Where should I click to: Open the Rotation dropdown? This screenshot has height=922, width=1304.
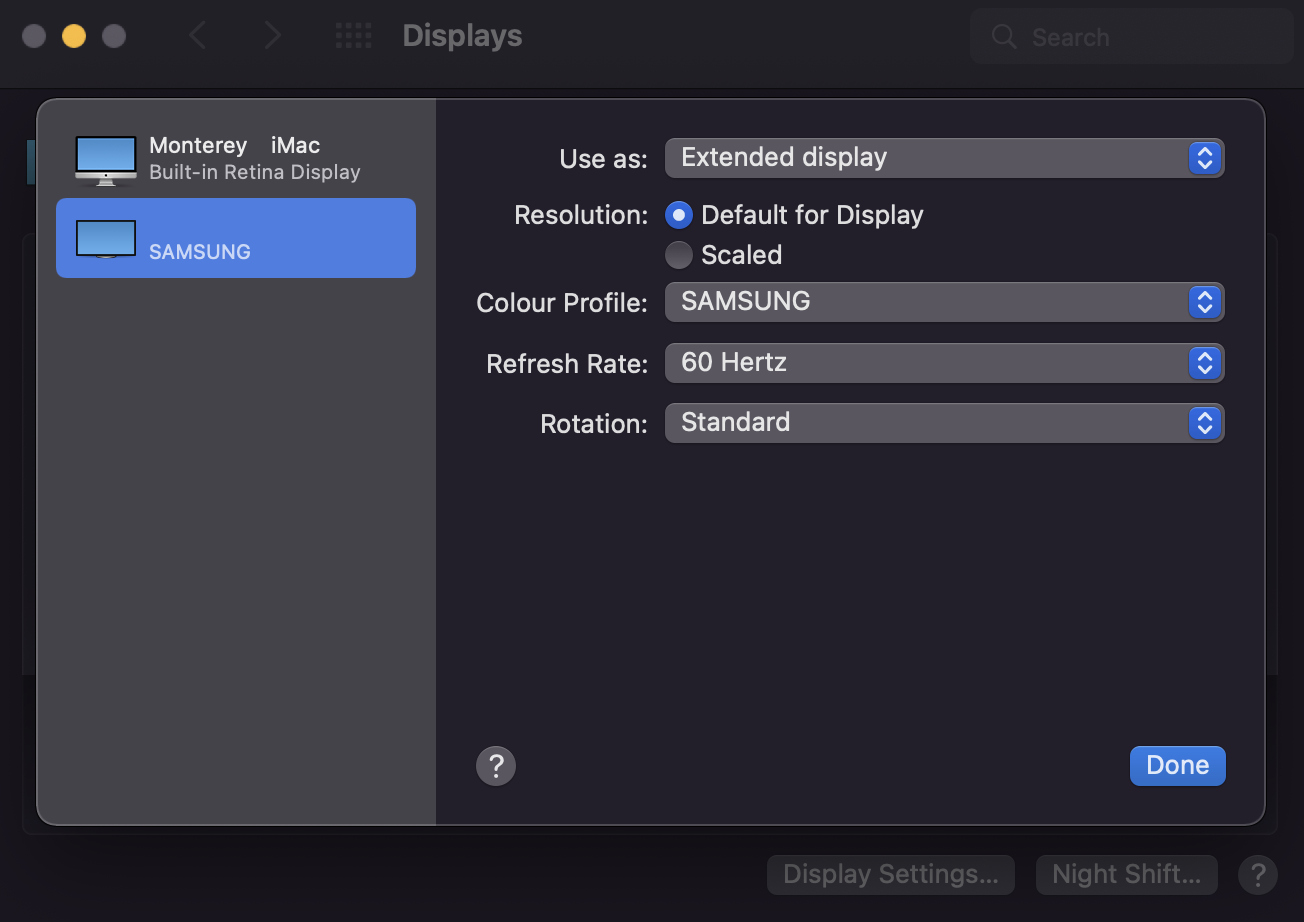click(943, 423)
